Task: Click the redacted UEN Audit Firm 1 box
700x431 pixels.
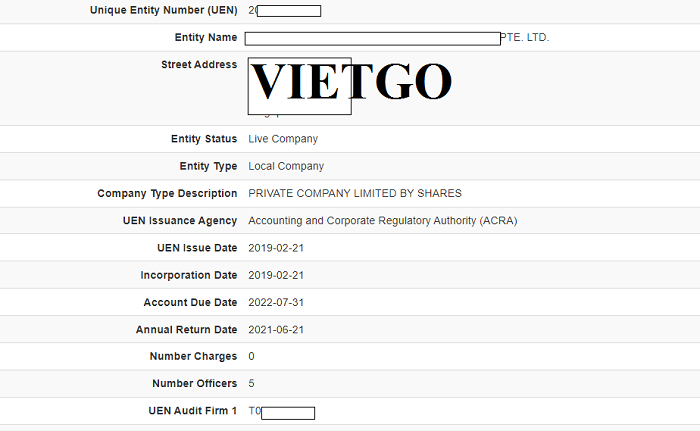Action: (x=288, y=413)
